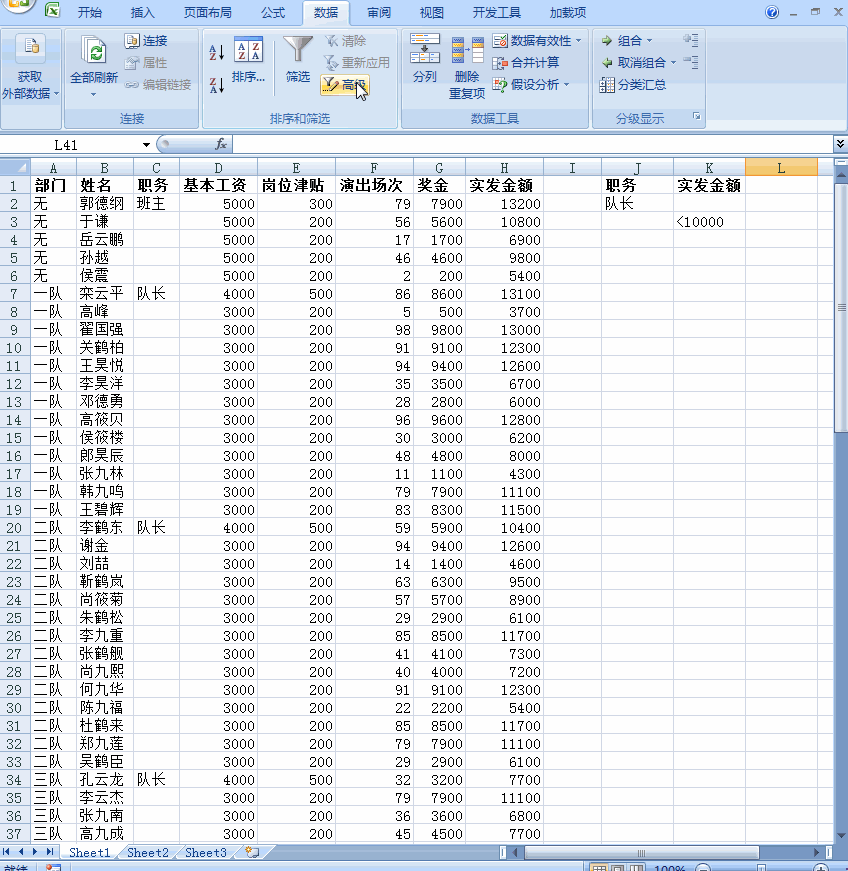This screenshot has height=871, width=848.
Task: Expand the Data Validation dropdown
Action: click(x=579, y=41)
